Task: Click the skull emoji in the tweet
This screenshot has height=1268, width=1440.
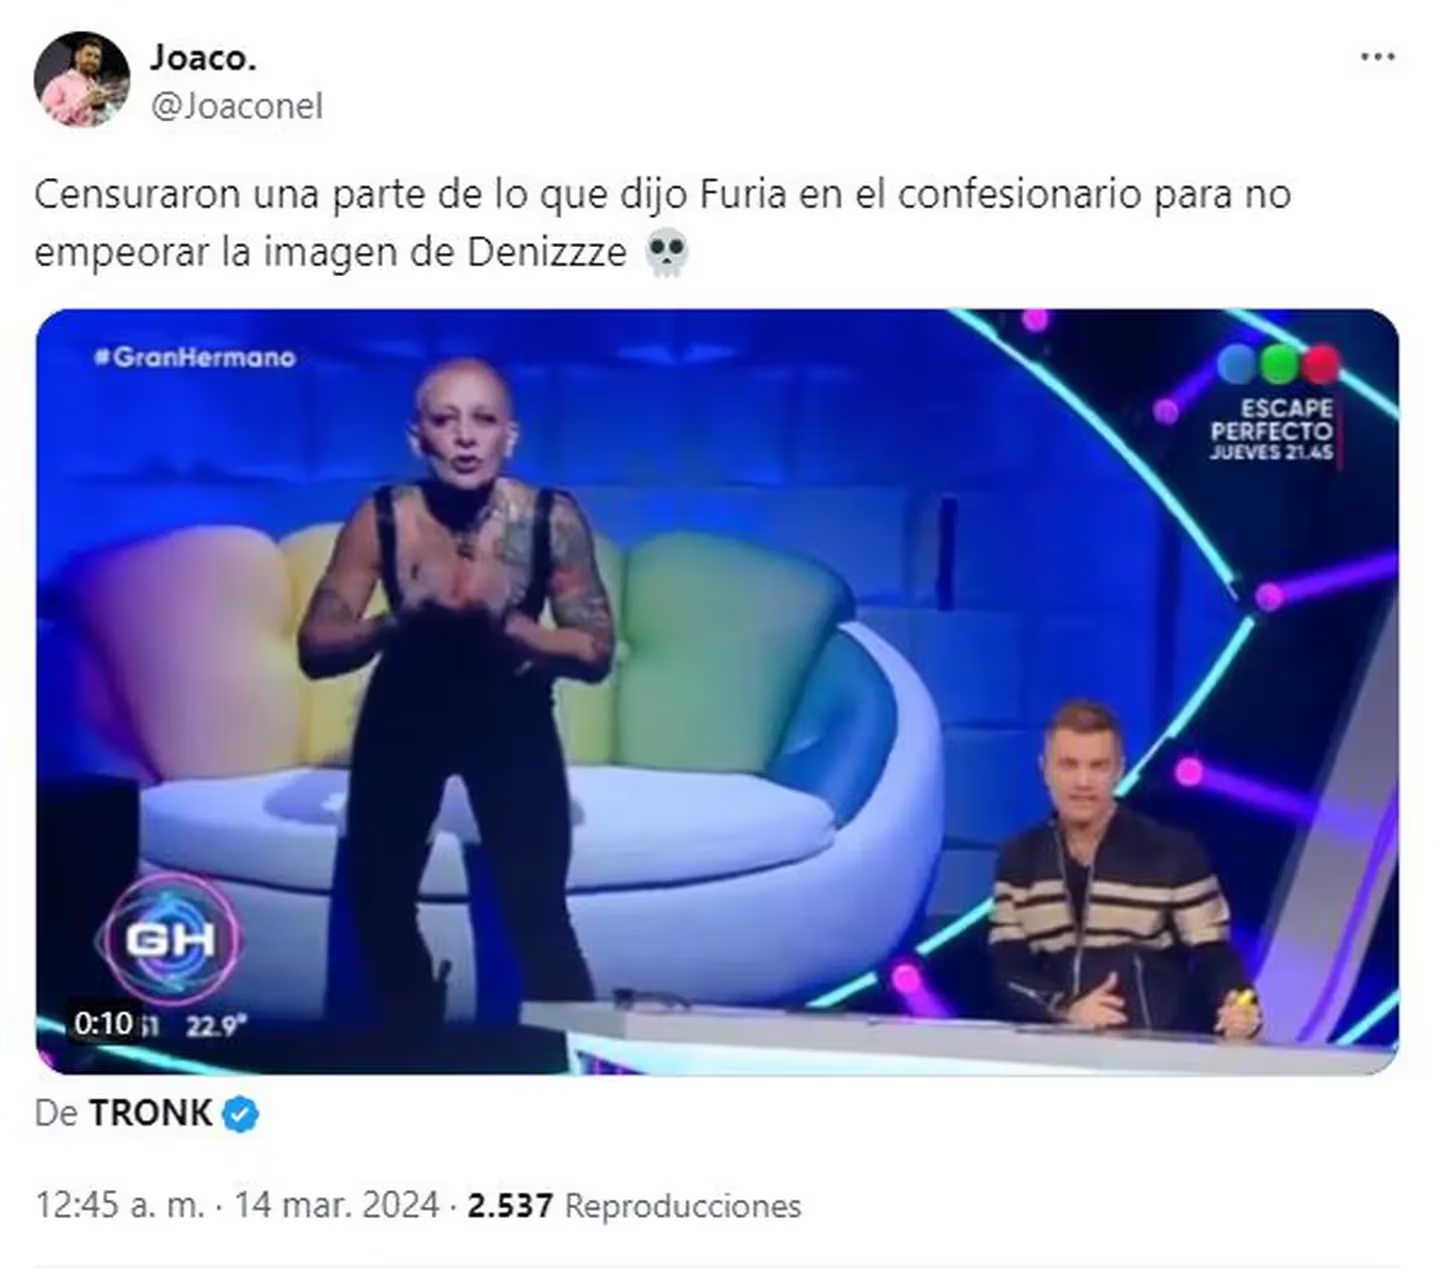Action: tap(666, 253)
